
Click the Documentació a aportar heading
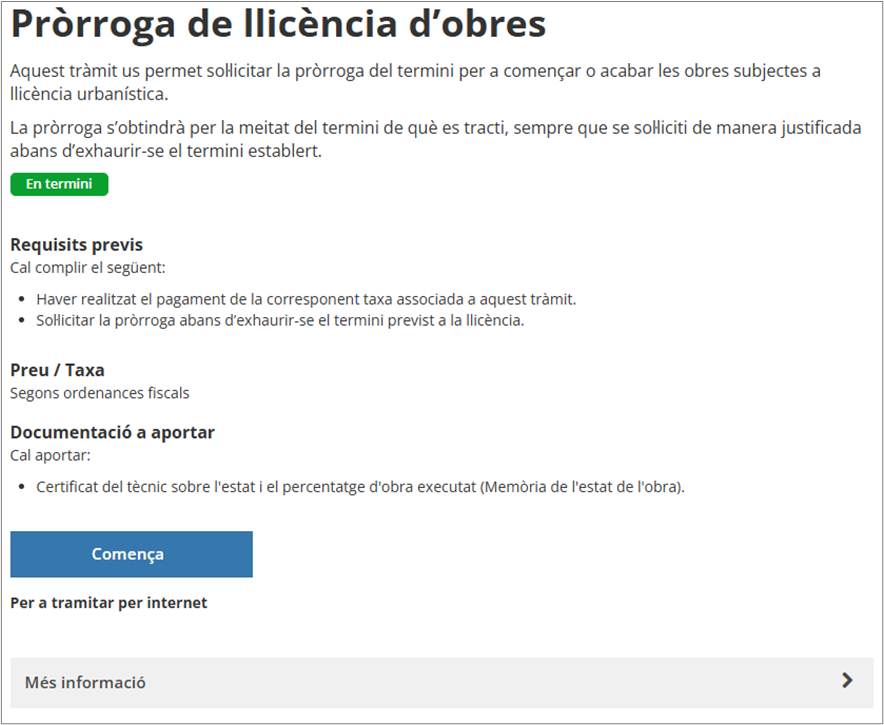pyautogui.click(x=112, y=432)
